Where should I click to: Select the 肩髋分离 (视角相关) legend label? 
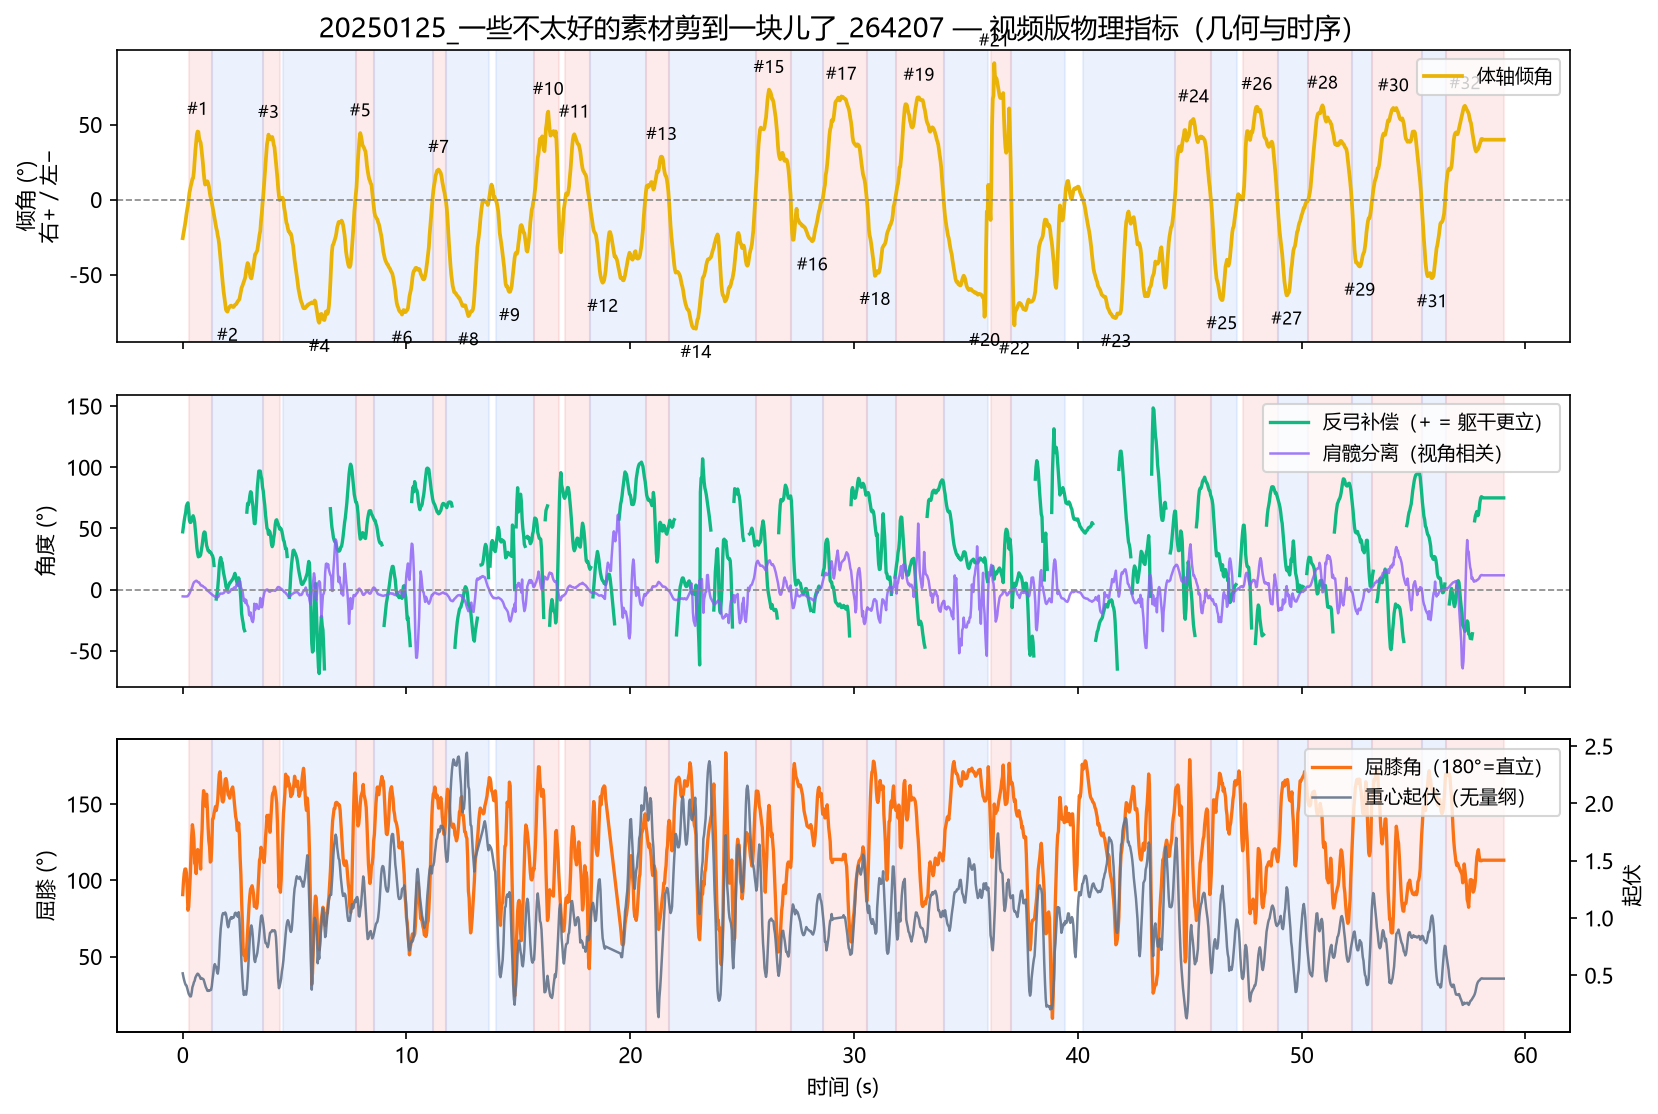1412,453
